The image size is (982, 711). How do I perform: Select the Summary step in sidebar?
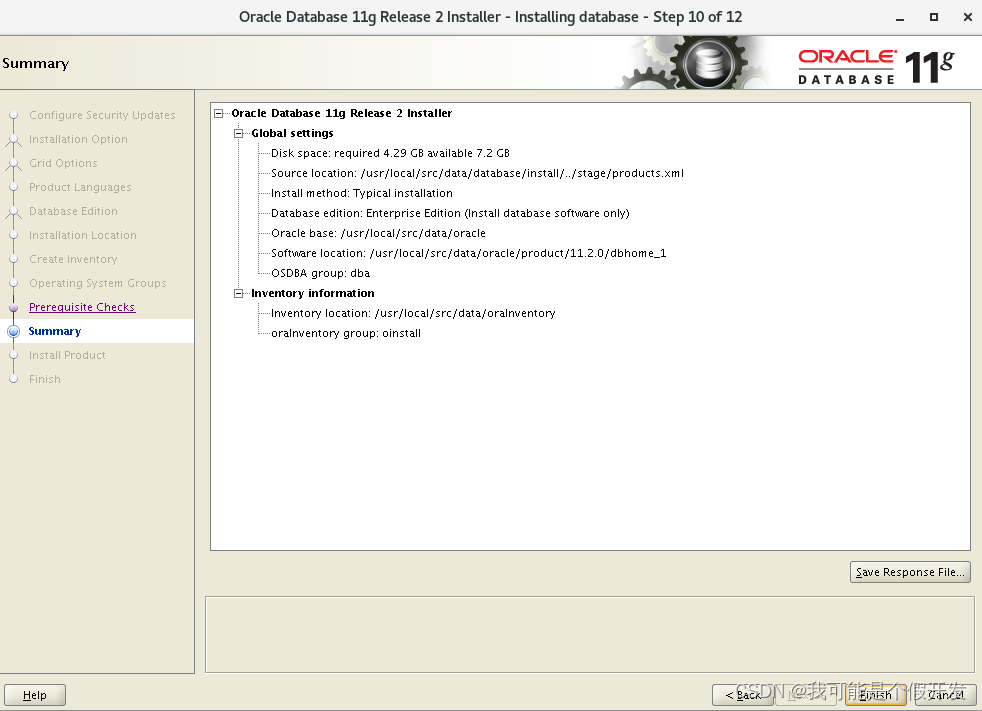point(54,331)
